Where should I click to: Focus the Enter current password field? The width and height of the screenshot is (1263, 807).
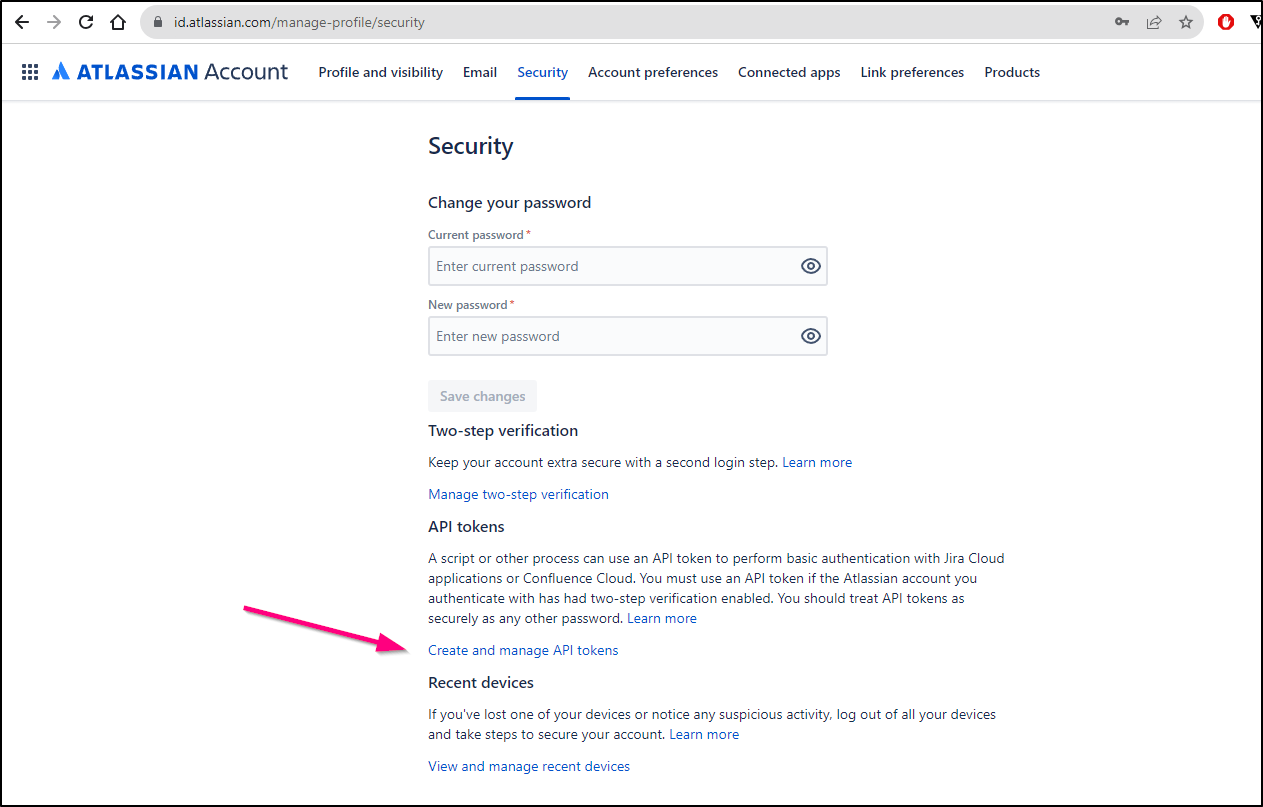[627, 266]
